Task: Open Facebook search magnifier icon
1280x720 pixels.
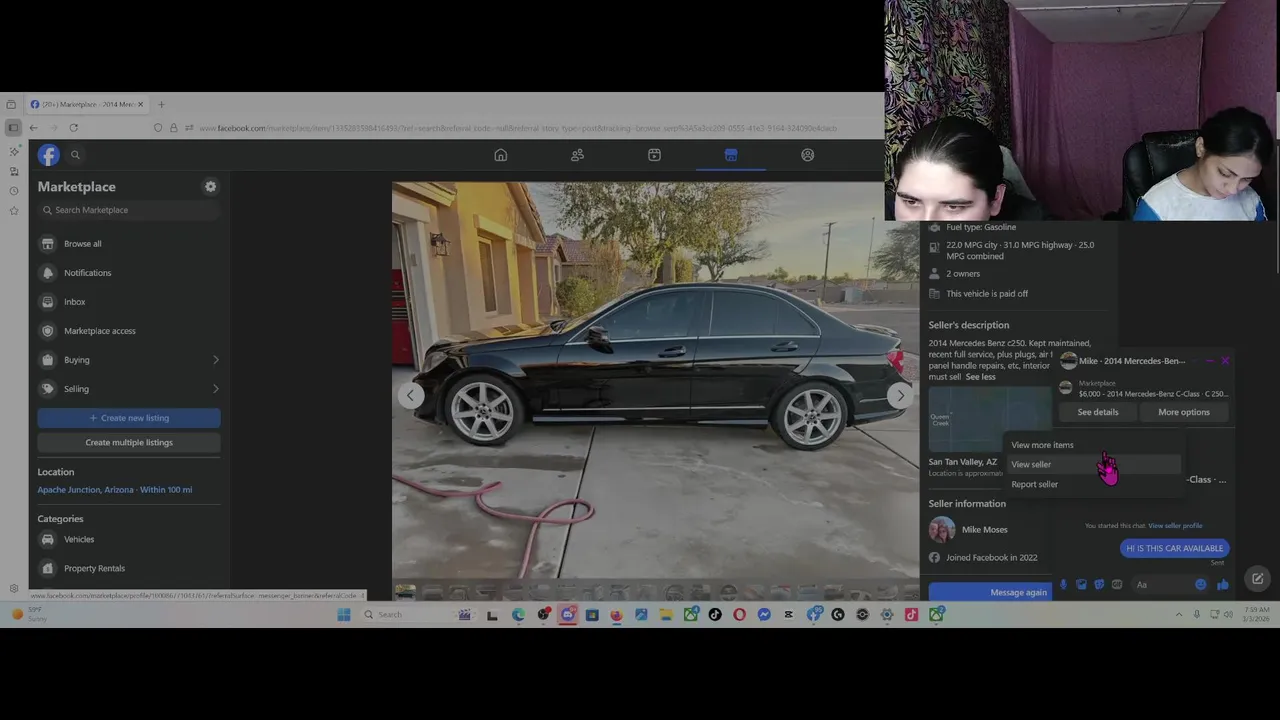Action: pyautogui.click(x=75, y=155)
